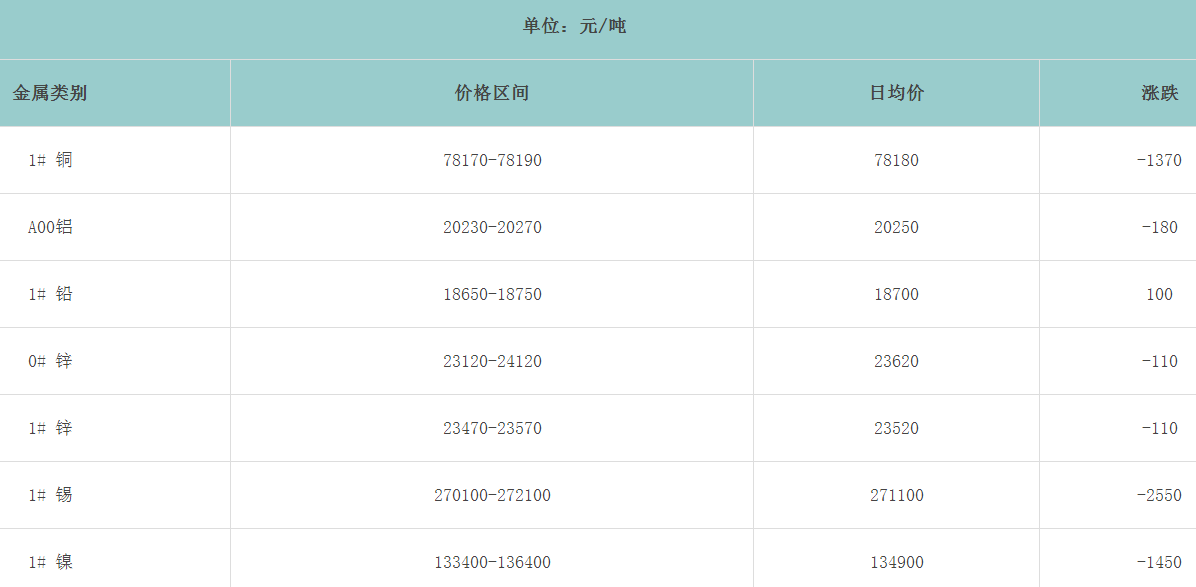Image resolution: width=1196 pixels, height=587 pixels.
Task: Select the 1# 铜 metal name cell
Action: point(50,160)
